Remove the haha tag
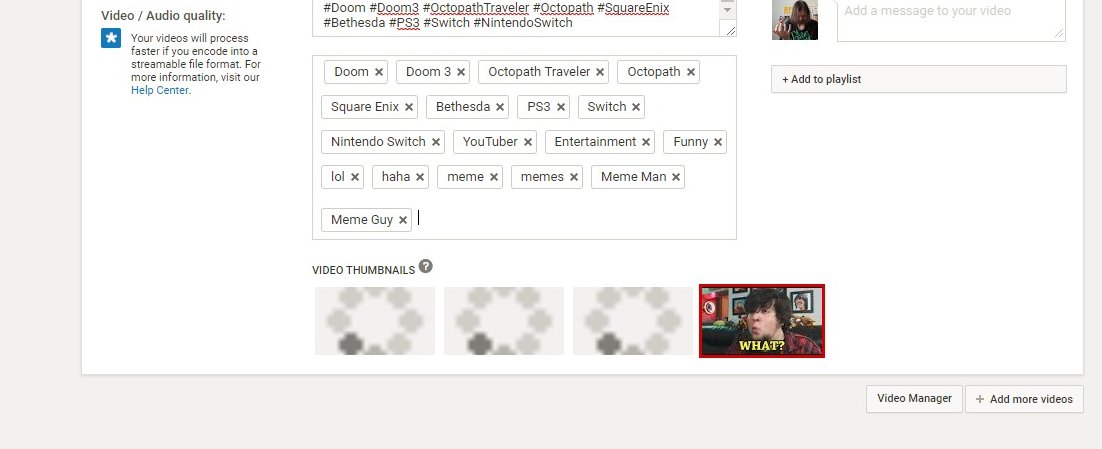This screenshot has height=449, width=1102. (x=420, y=178)
